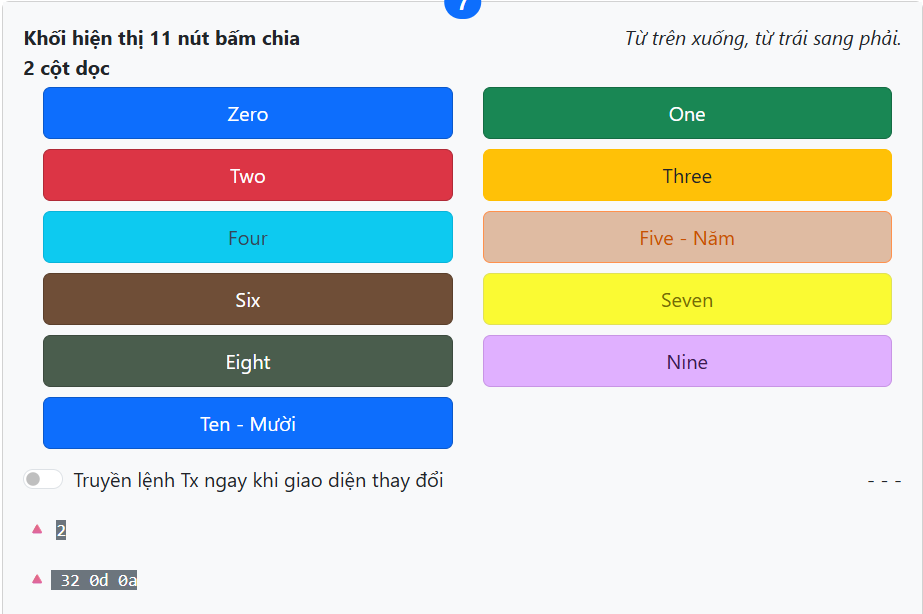Screen dimensions: 923x614
Task: Enable the Truyền lệnh Tx toggle switch
Action: click(43, 480)
